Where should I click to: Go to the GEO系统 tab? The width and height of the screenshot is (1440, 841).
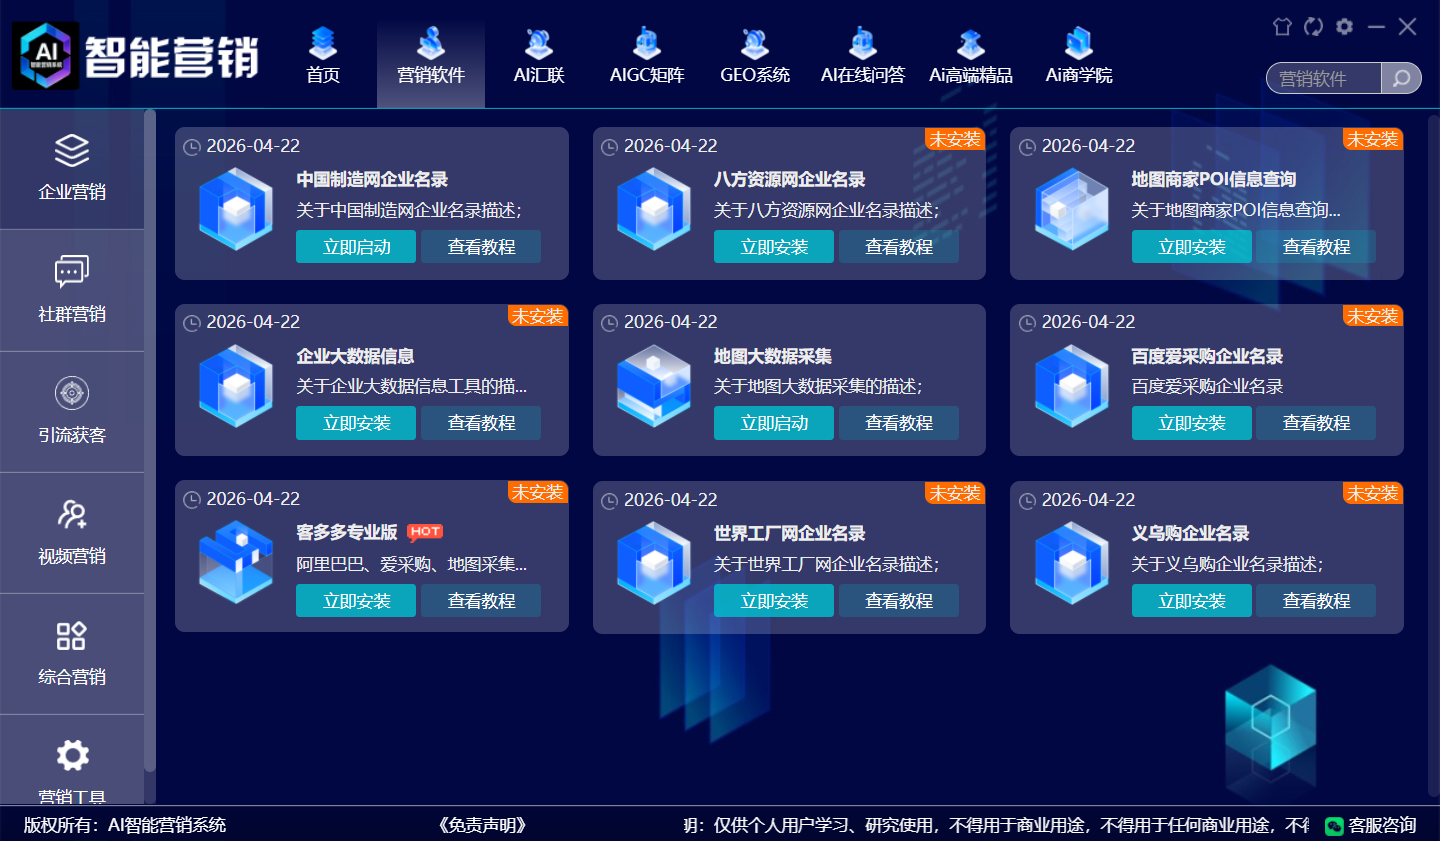755,56
